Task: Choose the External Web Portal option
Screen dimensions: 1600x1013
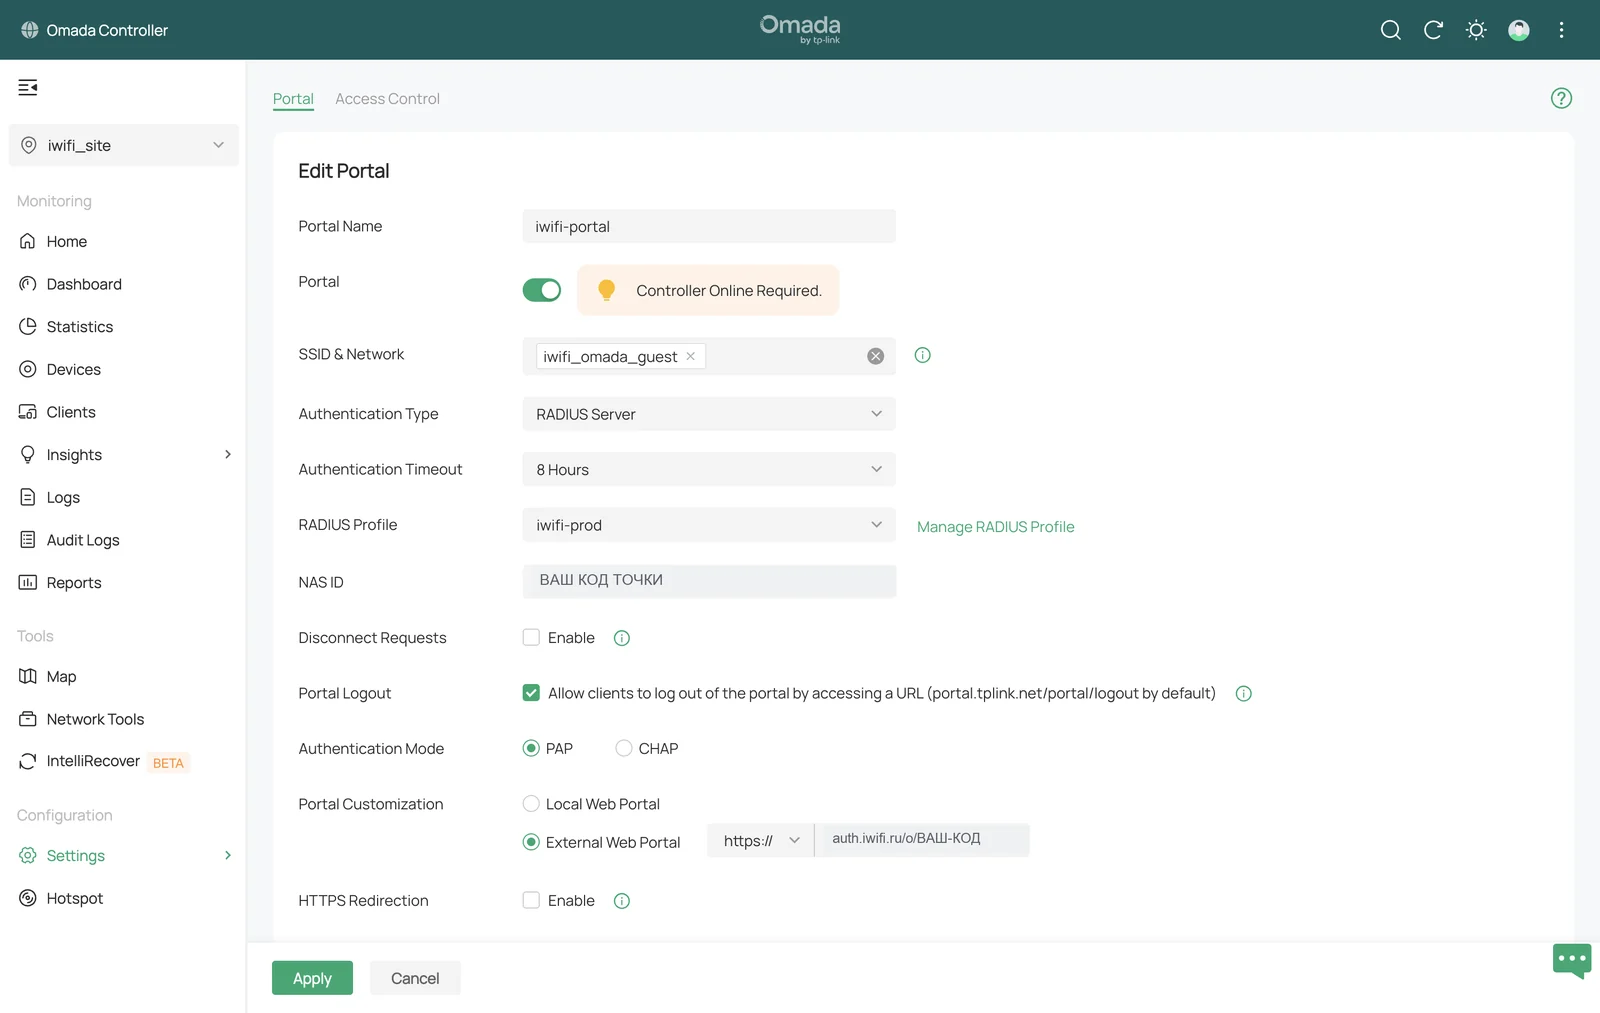Action: pyautogui.click(x=531, y=842)
